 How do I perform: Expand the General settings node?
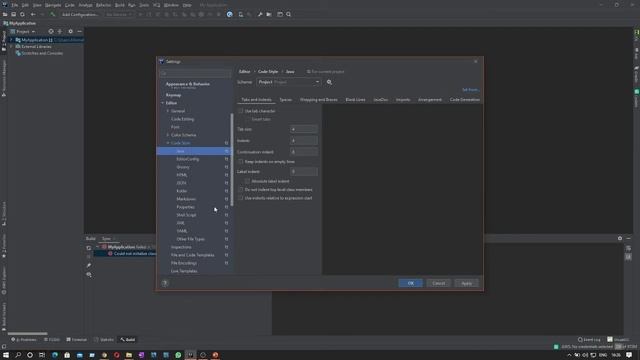[168, 111]
